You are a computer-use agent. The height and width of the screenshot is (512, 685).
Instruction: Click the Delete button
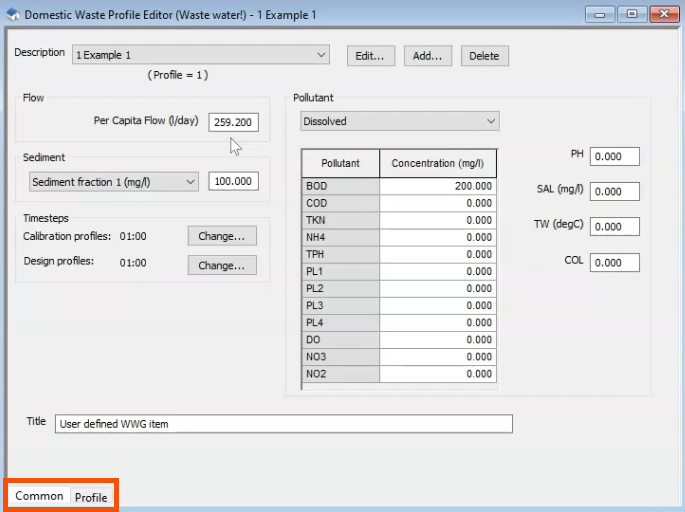pos(484,56)
